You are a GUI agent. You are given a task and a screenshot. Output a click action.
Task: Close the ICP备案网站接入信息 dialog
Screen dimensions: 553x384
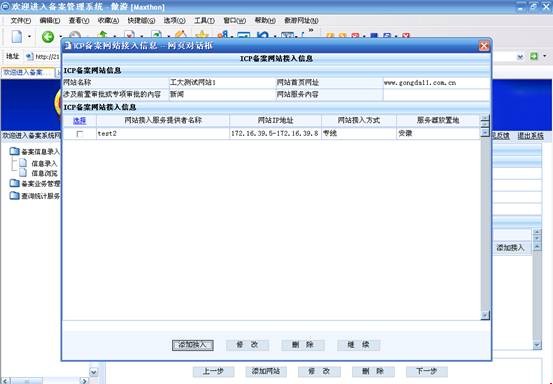pyautogui.click(x=484, y=46)
